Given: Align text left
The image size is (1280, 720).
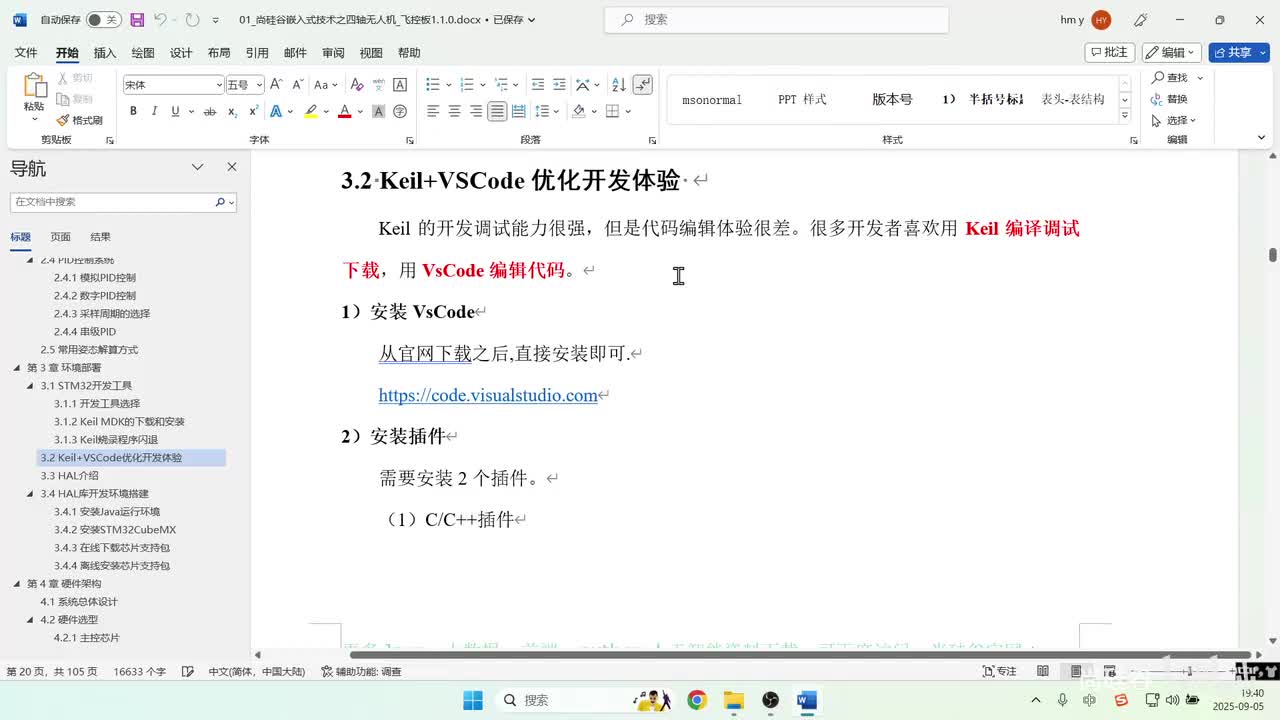Looking at the screenshot, I should point(433,111).
